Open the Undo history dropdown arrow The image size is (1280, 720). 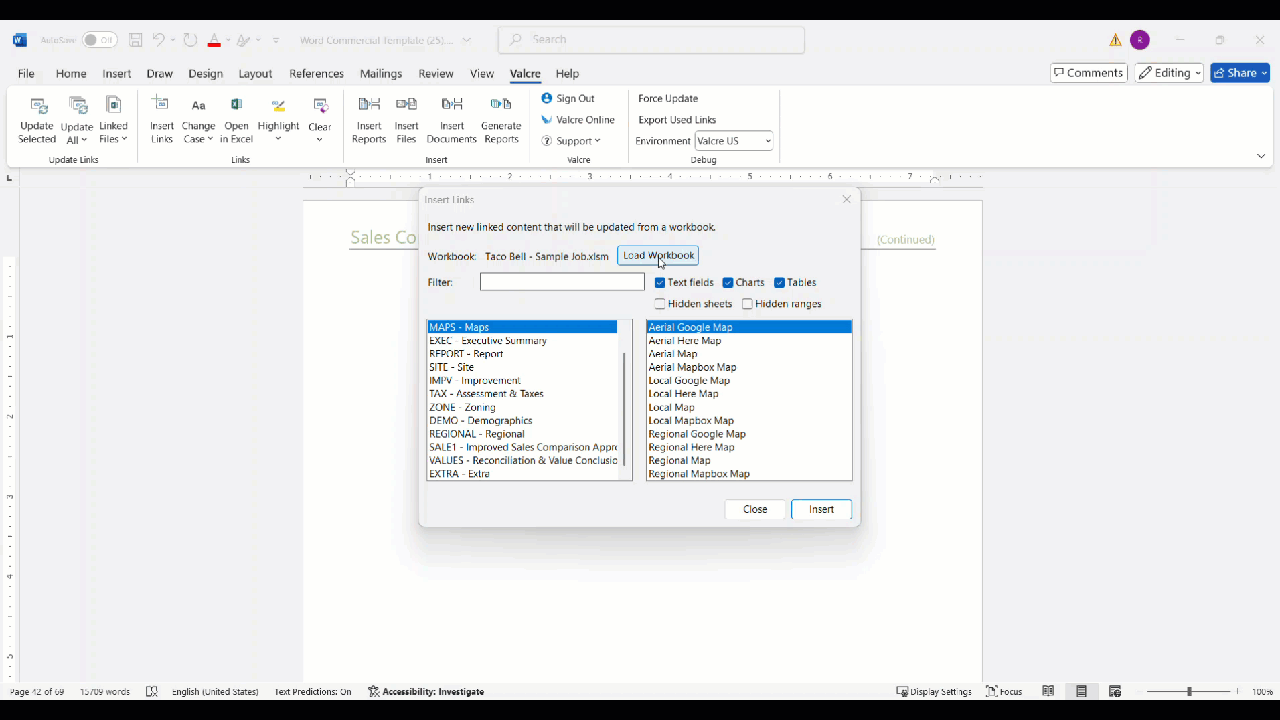[173, 40]
